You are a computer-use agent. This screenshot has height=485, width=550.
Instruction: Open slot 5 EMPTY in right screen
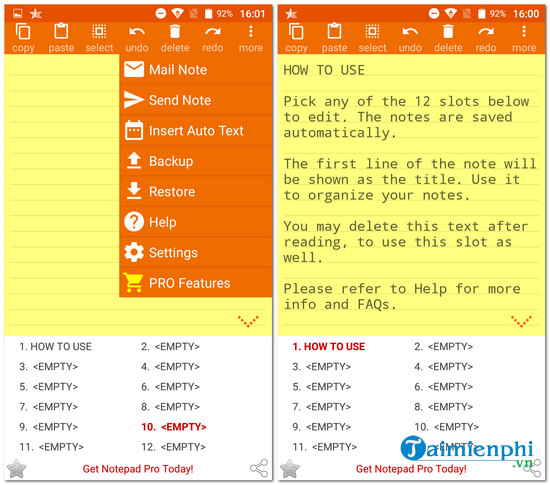[x=322, y=386]
